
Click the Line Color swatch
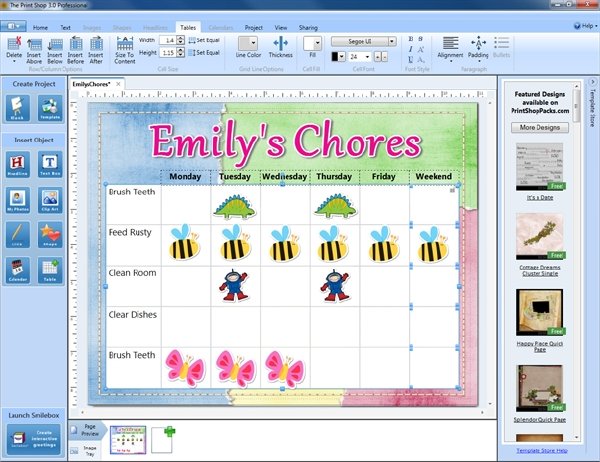click(244, 43)
